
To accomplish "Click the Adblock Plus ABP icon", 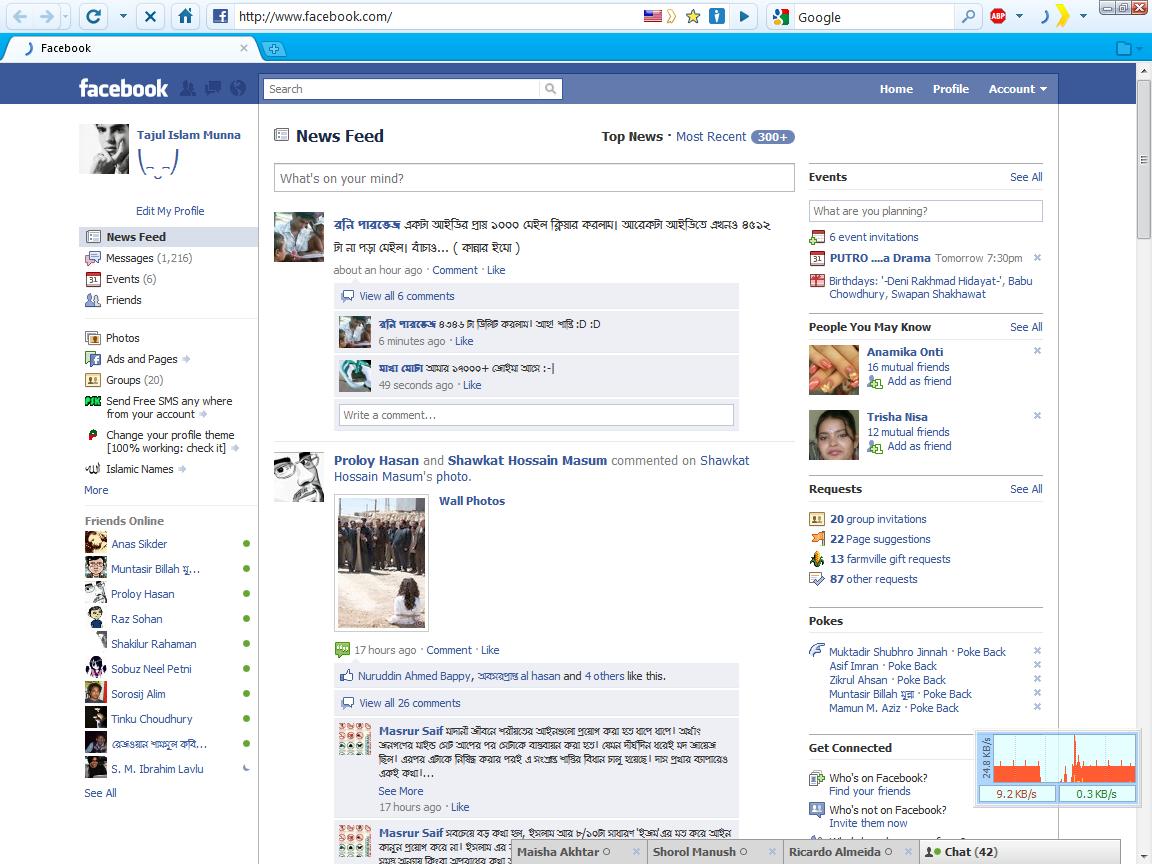I will [x=998, y=16].
